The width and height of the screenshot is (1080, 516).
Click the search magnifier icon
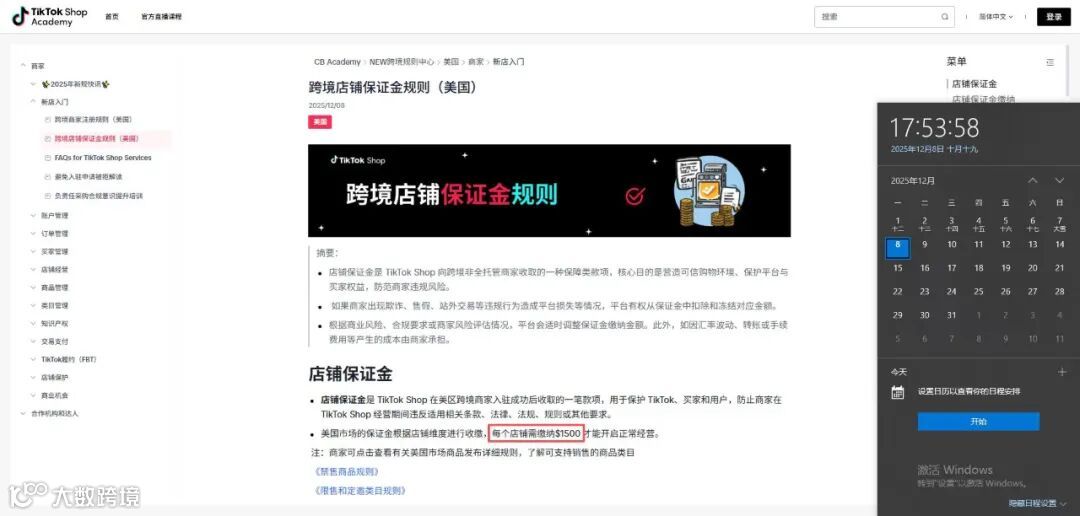945,17
